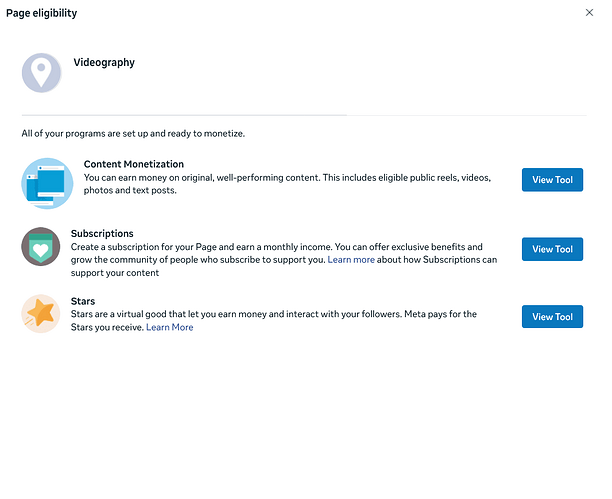The height and width of the screenshot is (499, 612).
Task: Follow Learn more link about Subscriptions
Action: coord(351,260)
